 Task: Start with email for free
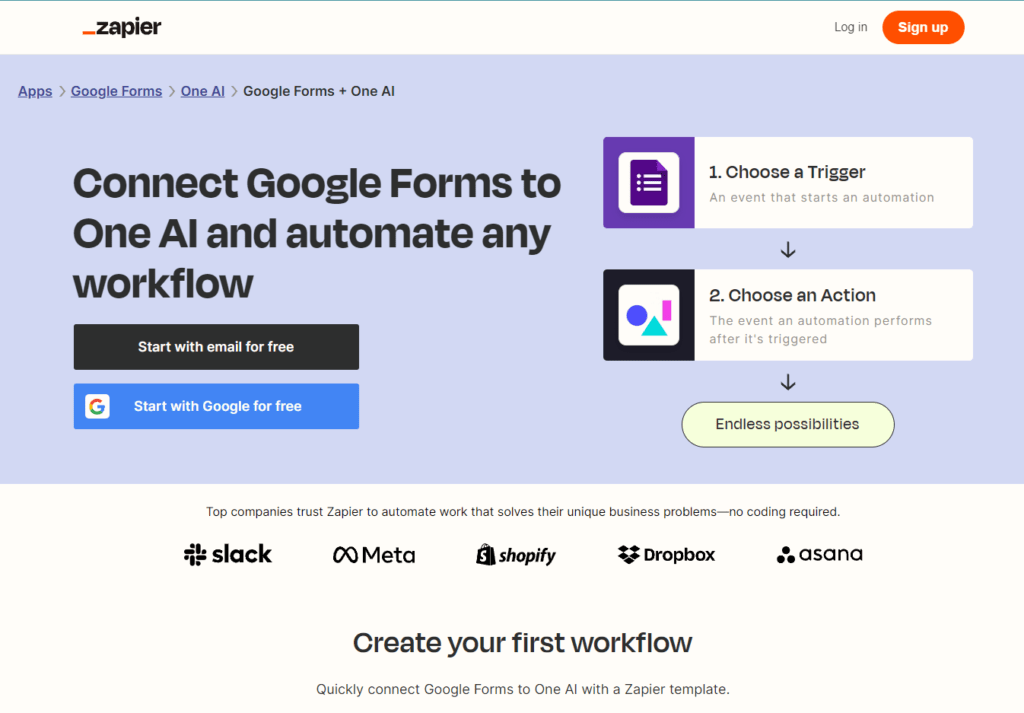pyautogui.click(x=216, y=347)
